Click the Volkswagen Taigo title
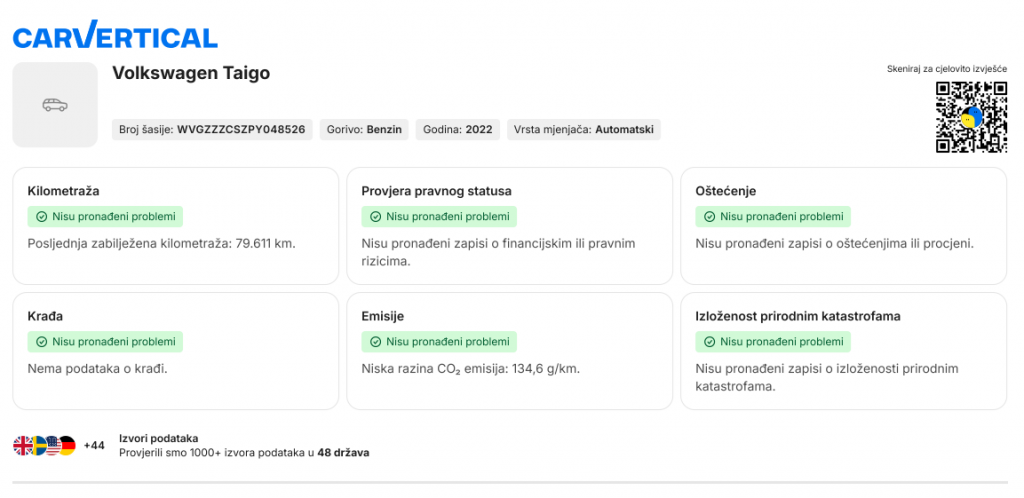This screenshot has height=498, width=1024. 191,73
